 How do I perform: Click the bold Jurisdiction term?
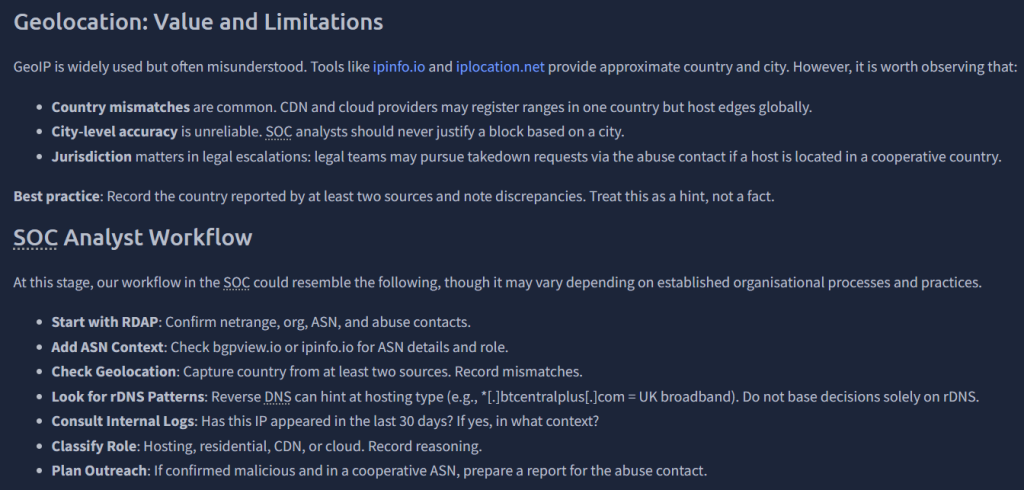point(92,157)
